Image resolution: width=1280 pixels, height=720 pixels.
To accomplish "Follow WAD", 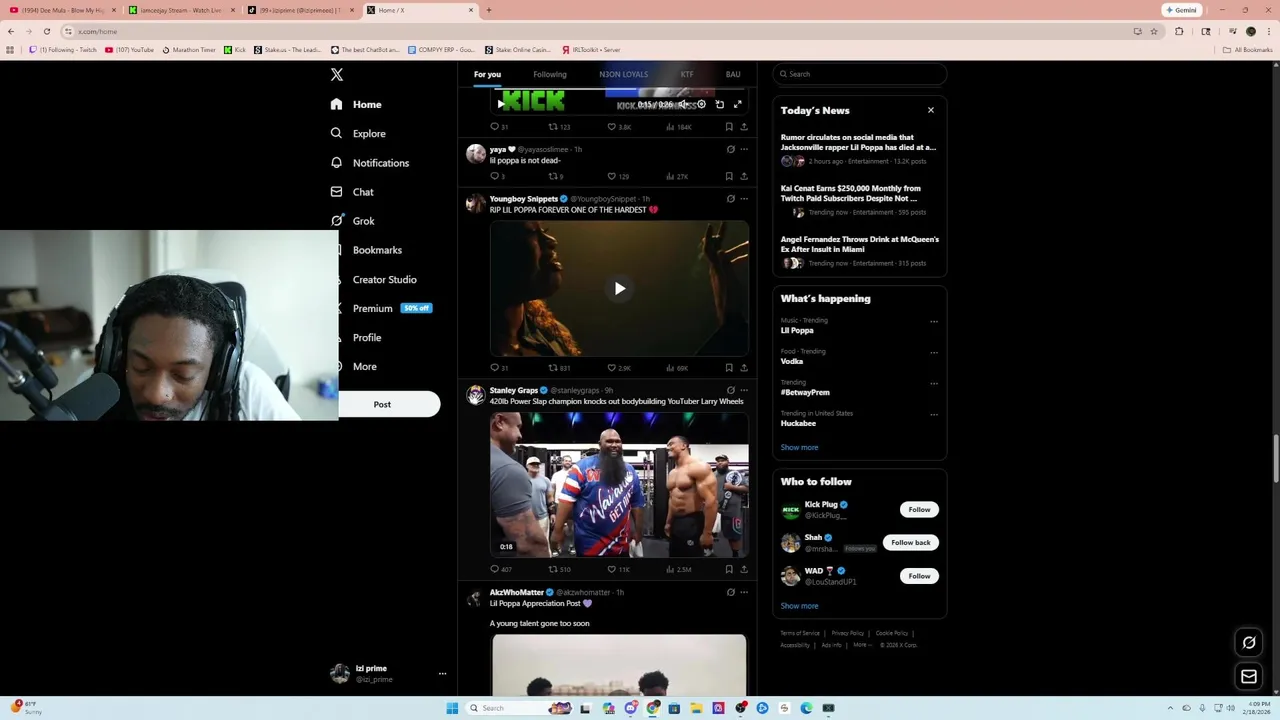I will point(919,576).
